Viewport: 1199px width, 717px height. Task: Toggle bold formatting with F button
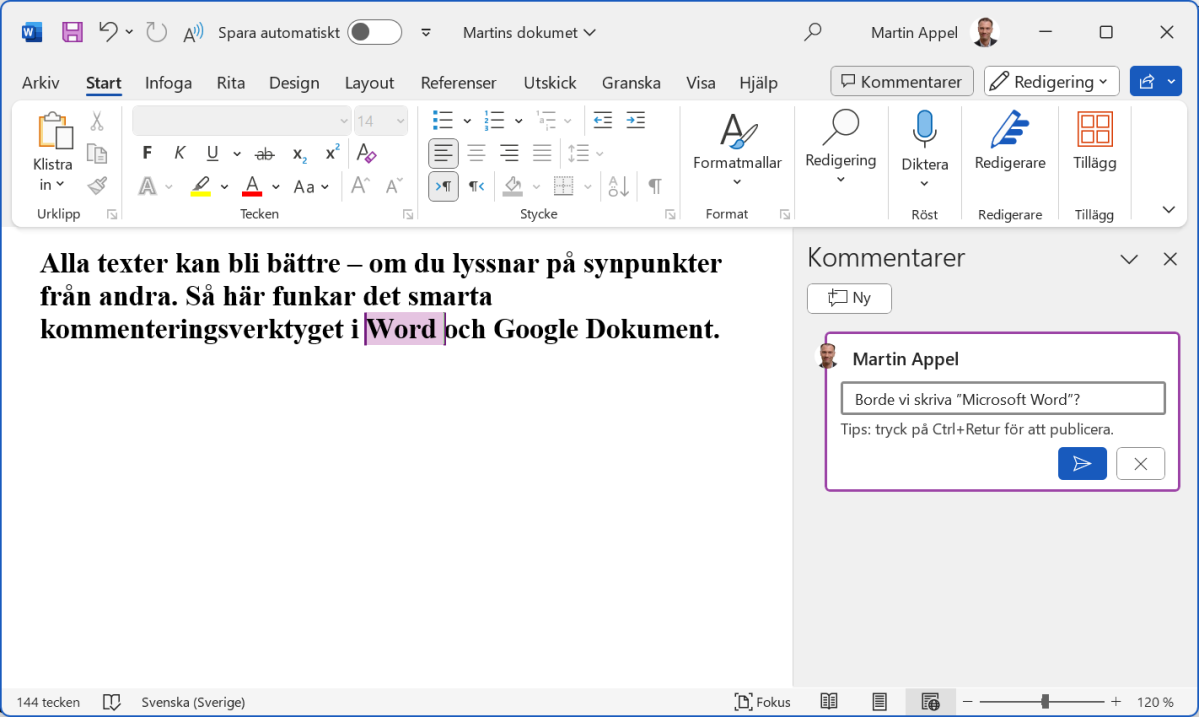(147, 153)
